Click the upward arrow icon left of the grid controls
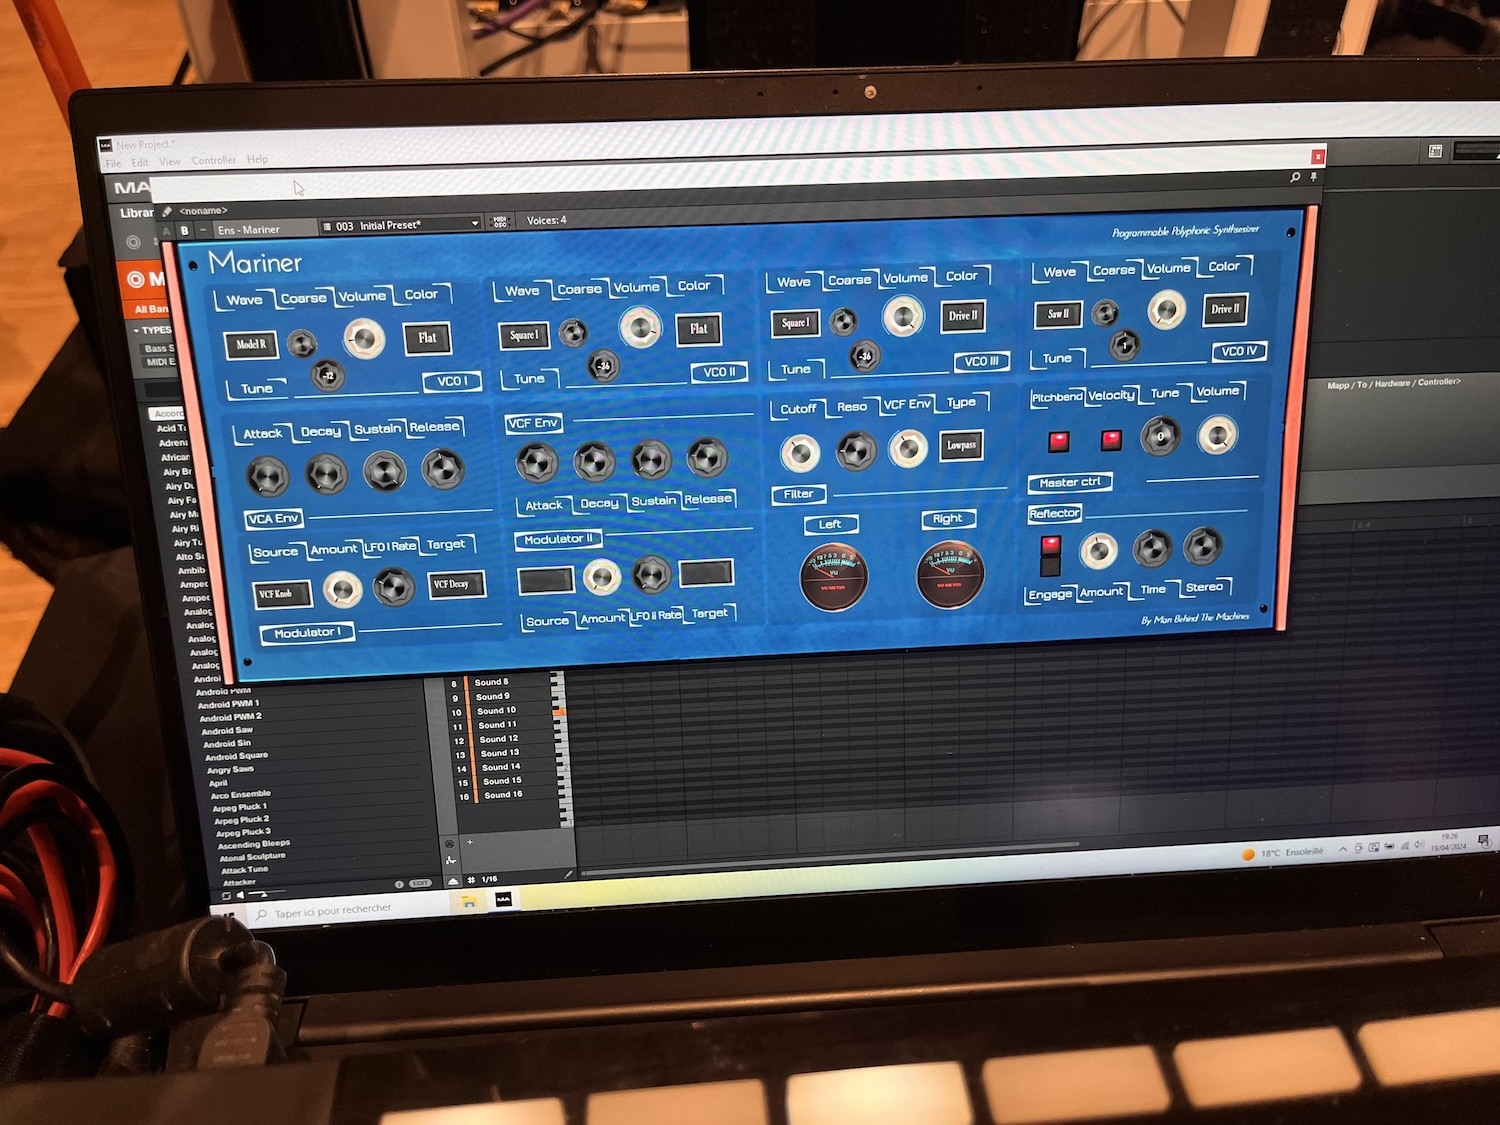 click(x=453, y=881)
